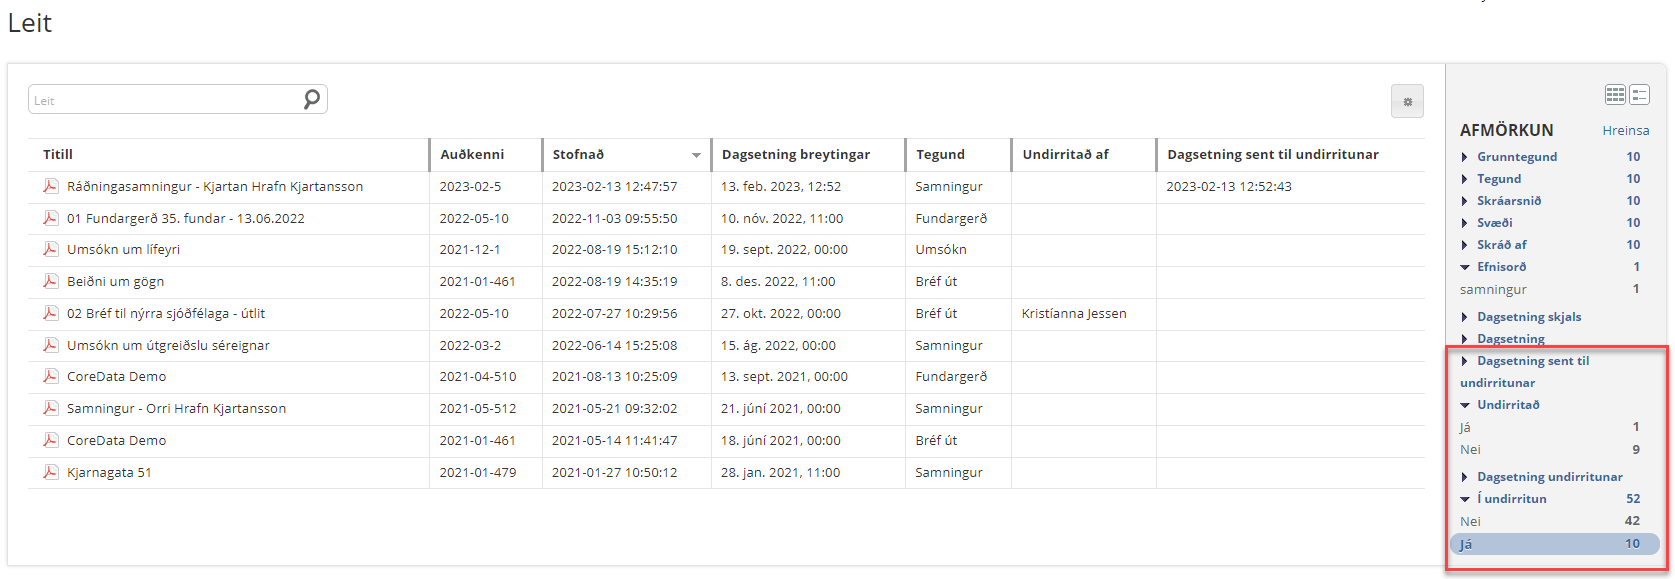
Task: Expand Dagsetning undirritunar filter group
Action: (1549, 477)
